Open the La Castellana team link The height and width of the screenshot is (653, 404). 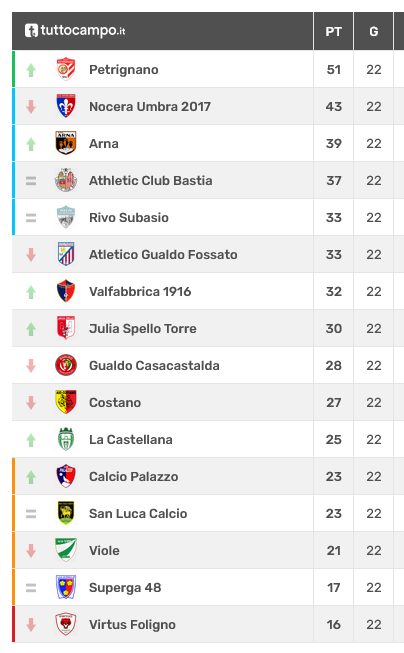click(131, 439)
